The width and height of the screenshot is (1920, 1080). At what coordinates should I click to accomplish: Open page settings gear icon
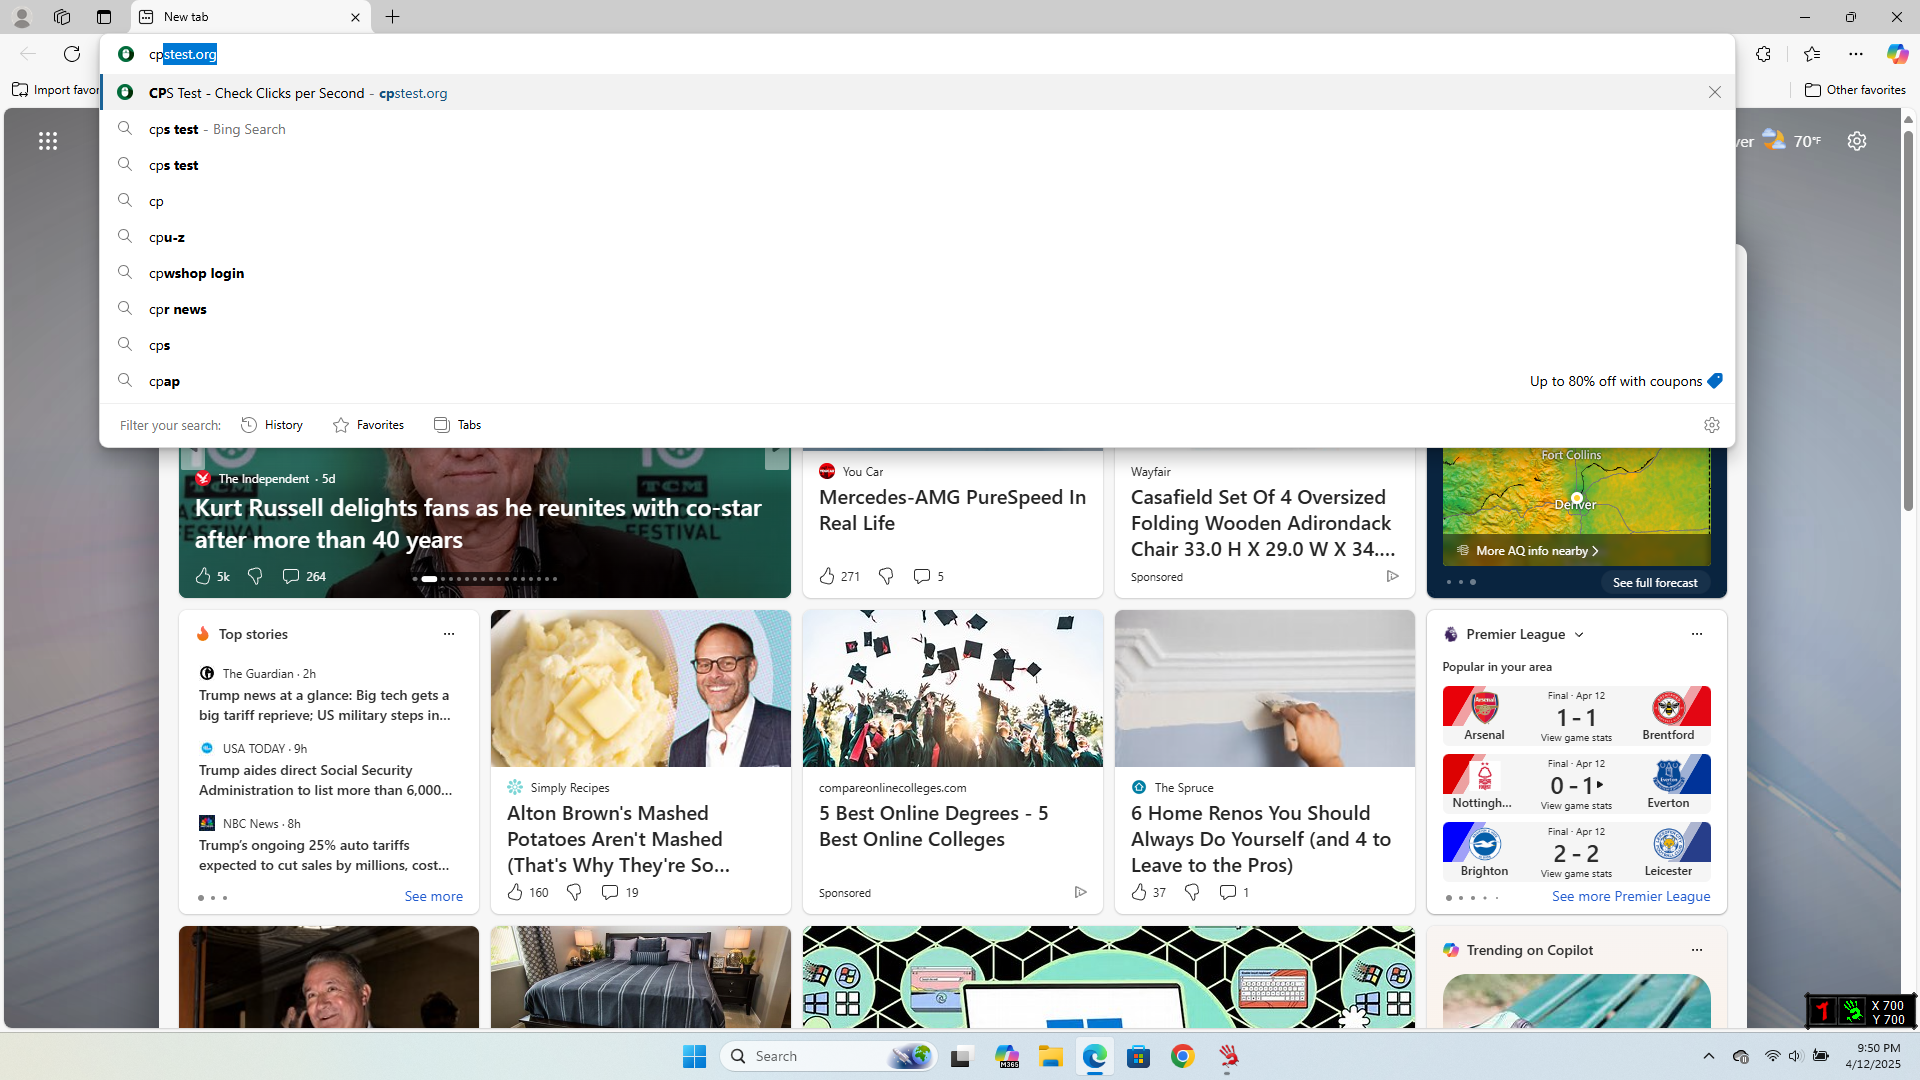pos(1857,141)
